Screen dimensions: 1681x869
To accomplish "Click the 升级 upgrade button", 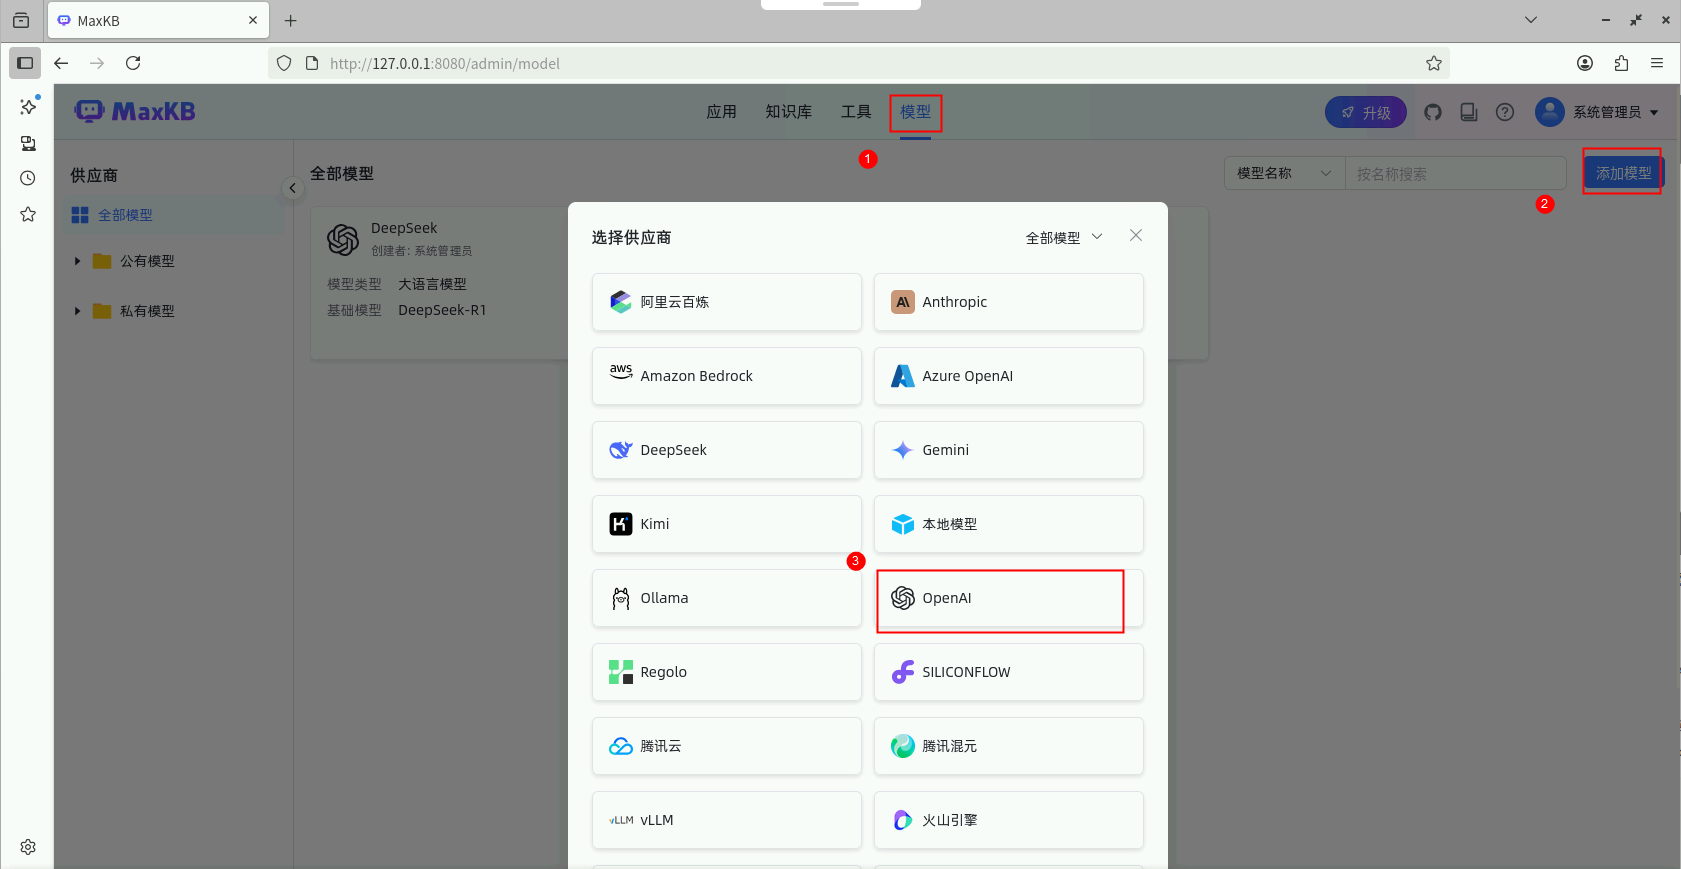I will 1366,112.
